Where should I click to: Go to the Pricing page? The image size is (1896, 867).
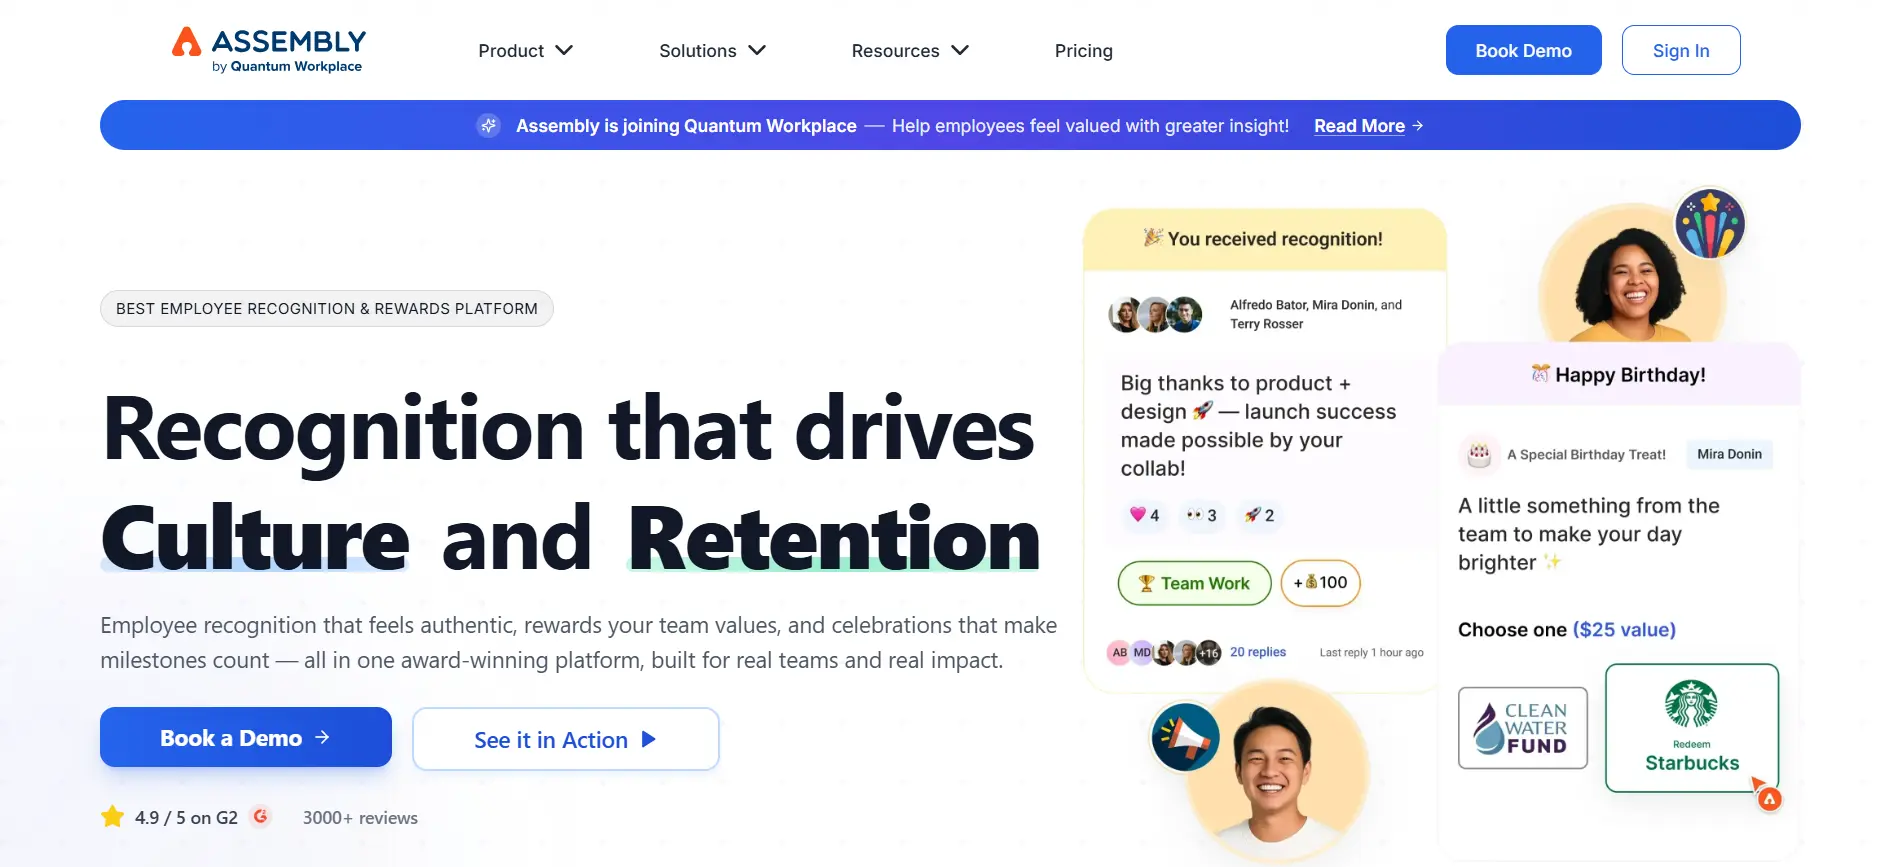pyautogui.click(x=1083, y=50)
